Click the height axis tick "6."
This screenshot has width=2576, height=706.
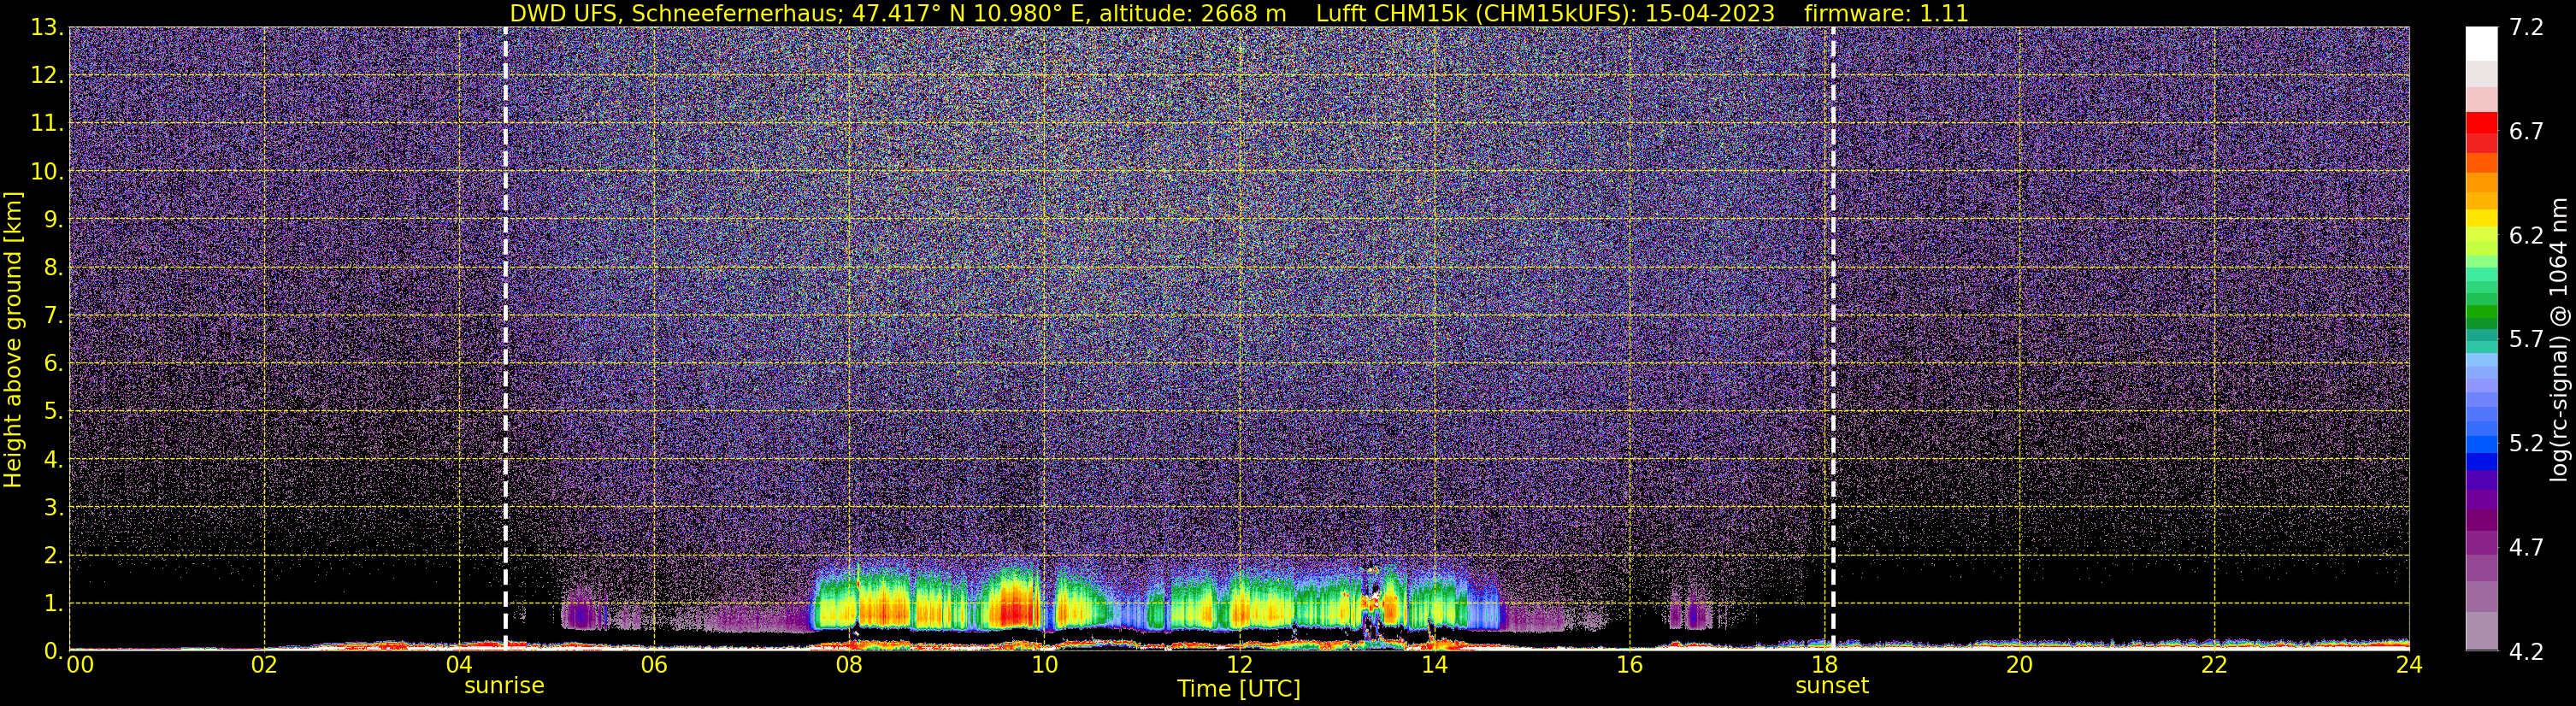53,363
